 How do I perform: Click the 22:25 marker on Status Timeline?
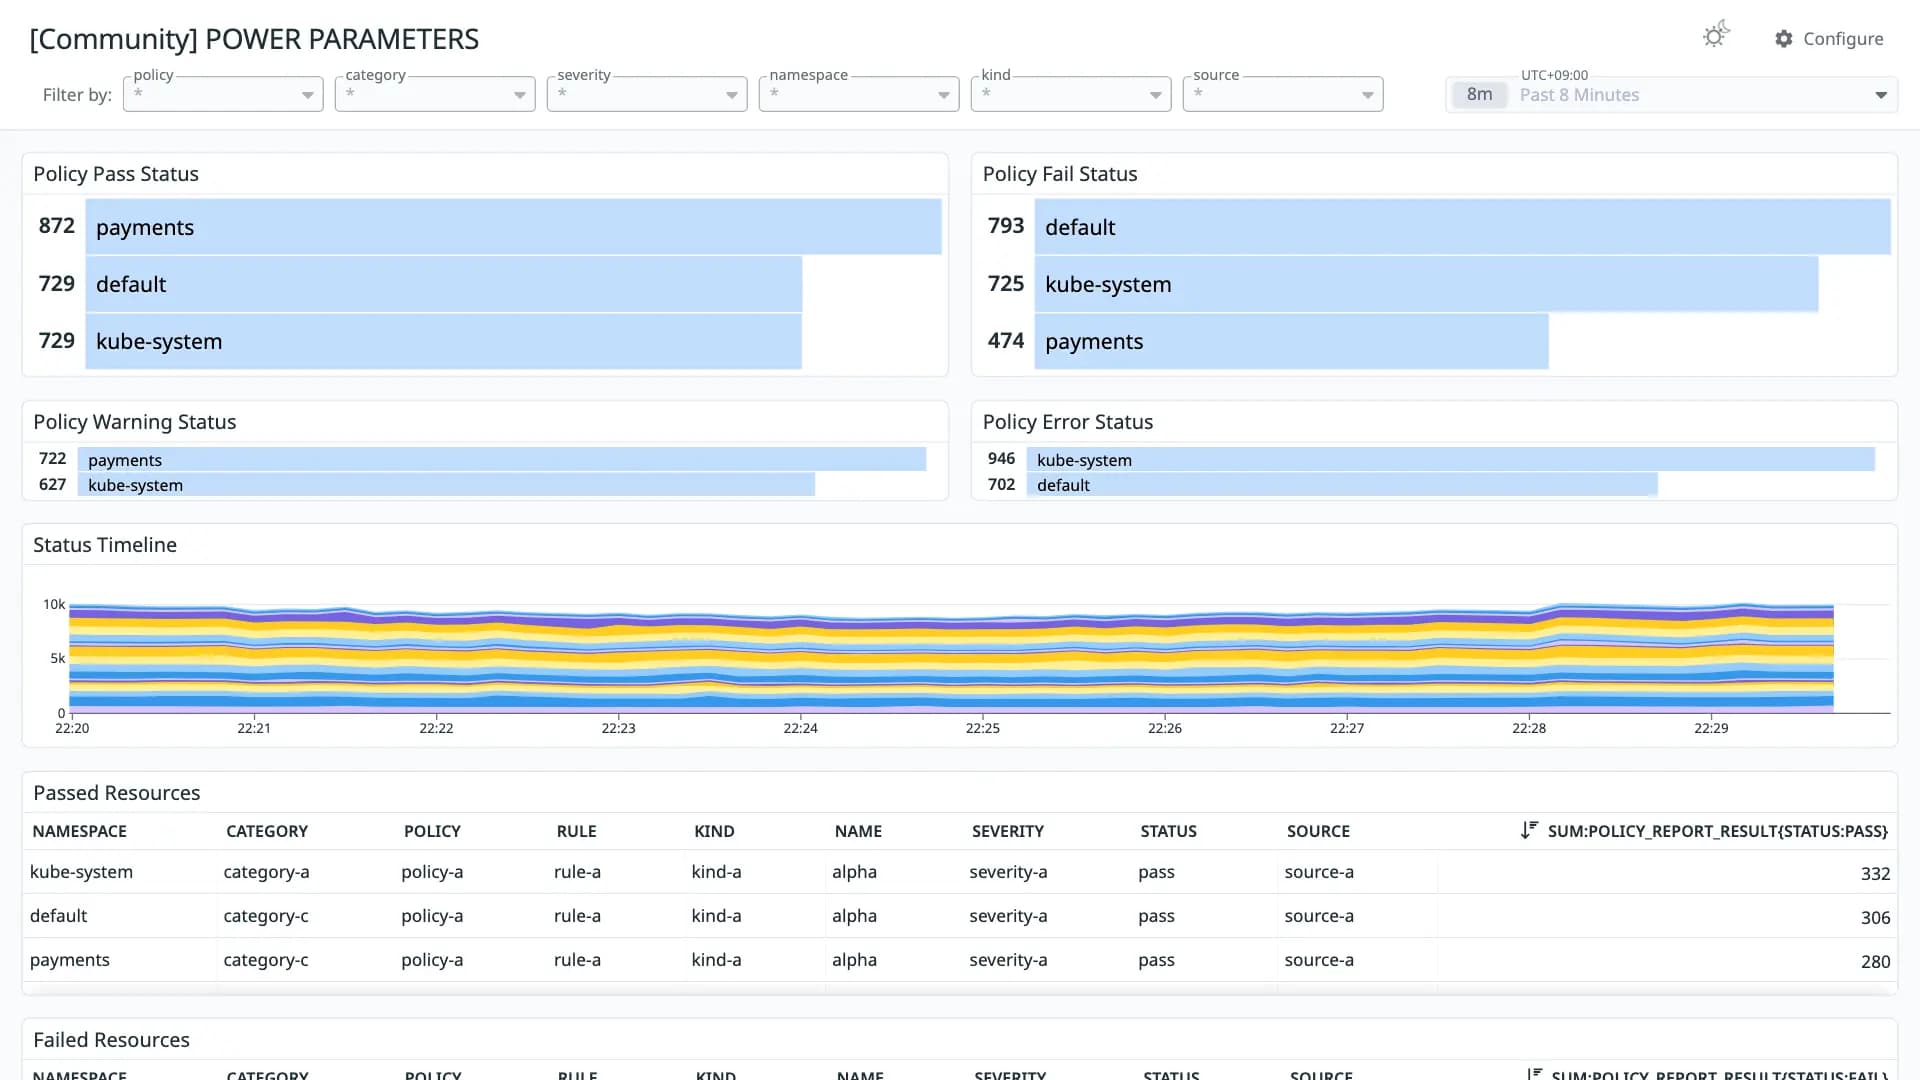coord(982,728)
